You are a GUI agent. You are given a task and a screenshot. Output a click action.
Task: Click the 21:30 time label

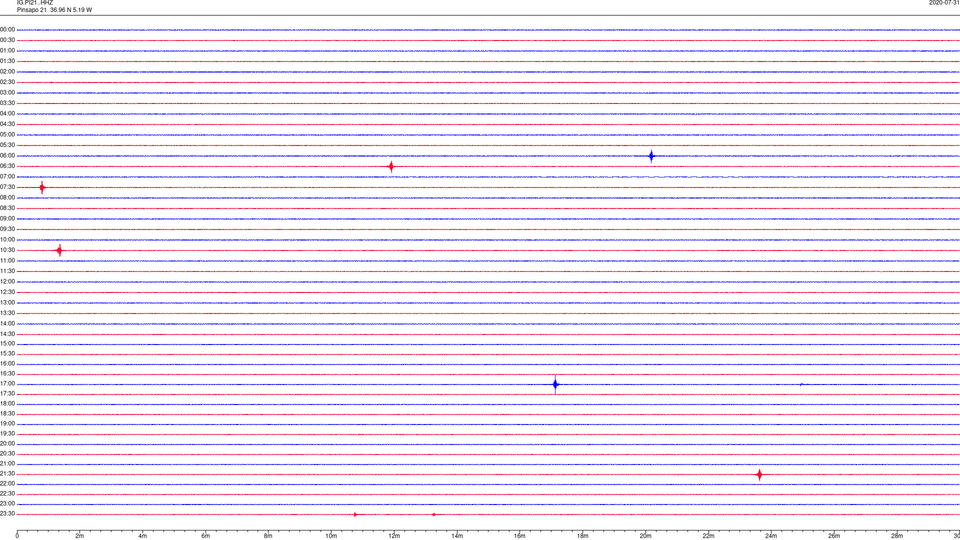click(x=7, y=474)
